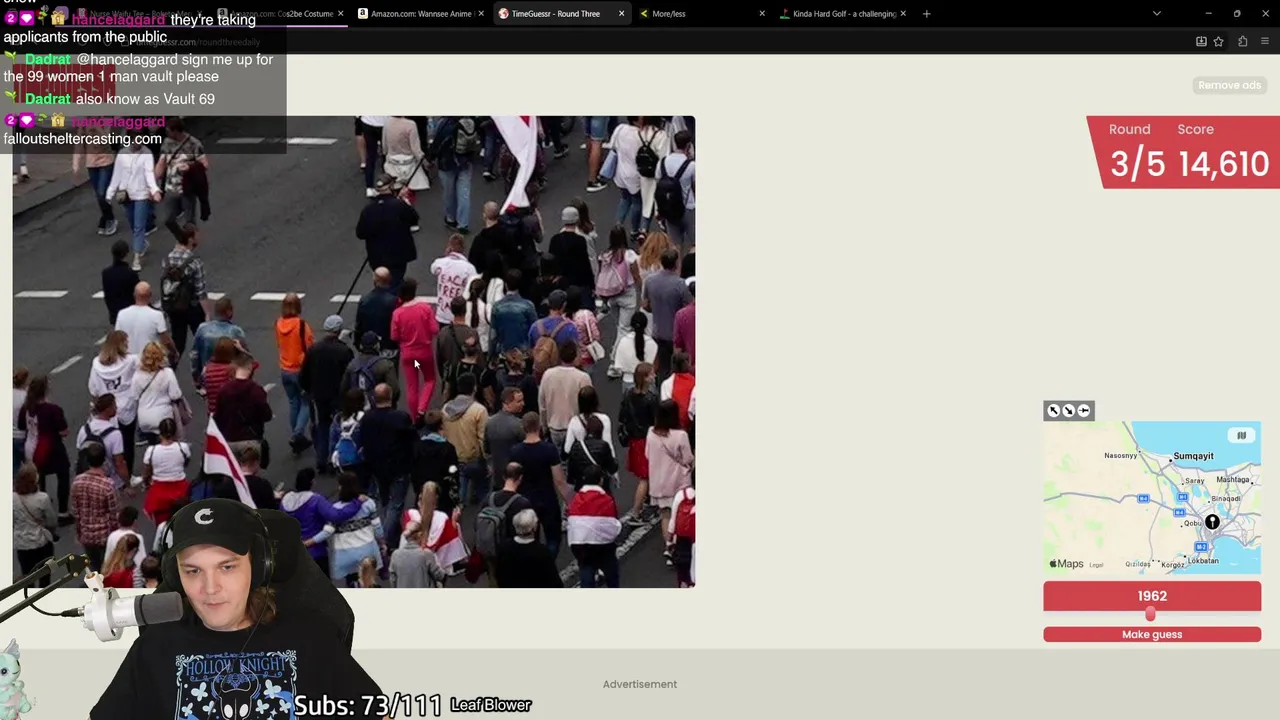Switch to the Kinda Hard Golf tab
The height and width of the screenshot is (720, 1280).
click(843, 14)
